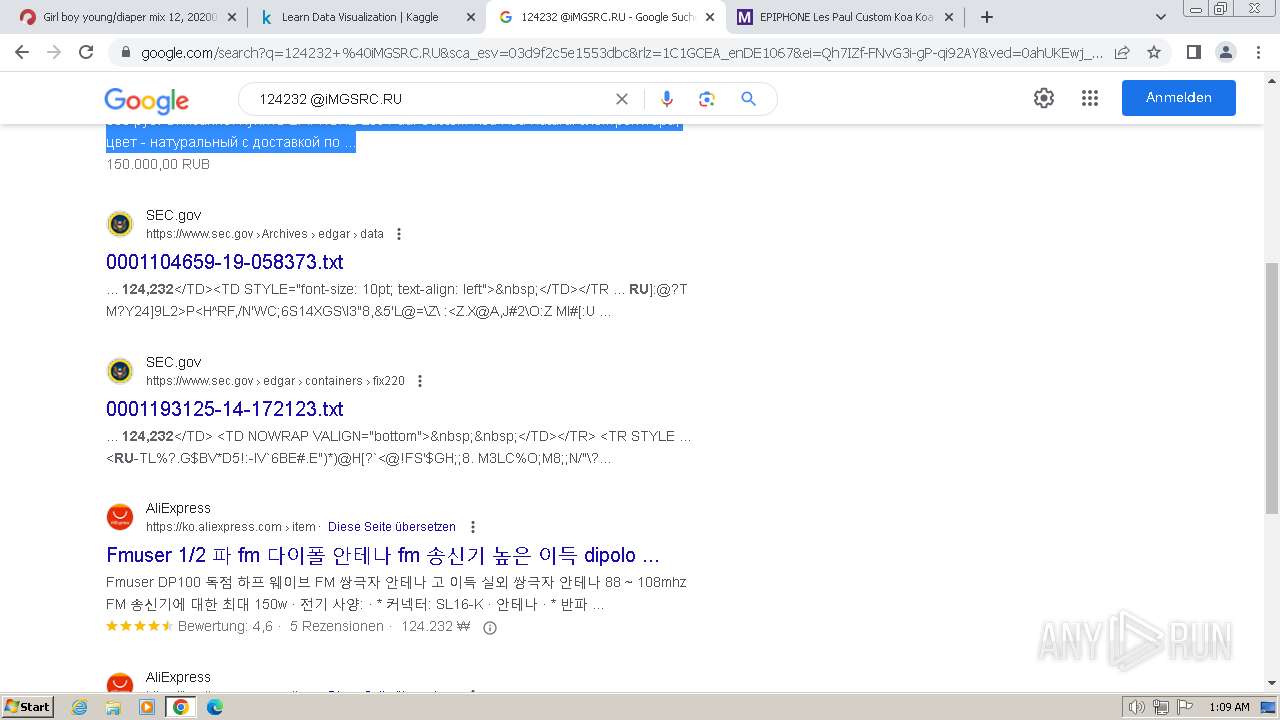Click the 1:09 AM system clock
1280x720 pixels.
click(x=1229, y=707)
